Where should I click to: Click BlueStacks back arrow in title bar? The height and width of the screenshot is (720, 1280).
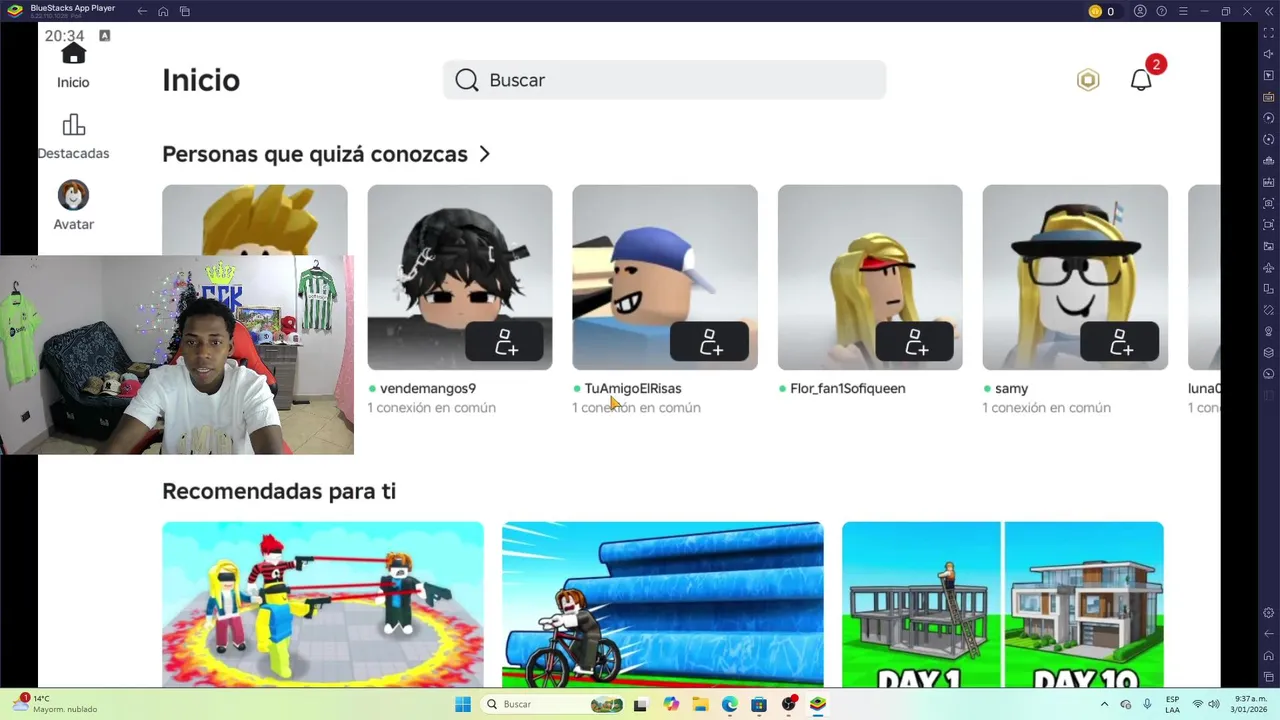(142, 11)
